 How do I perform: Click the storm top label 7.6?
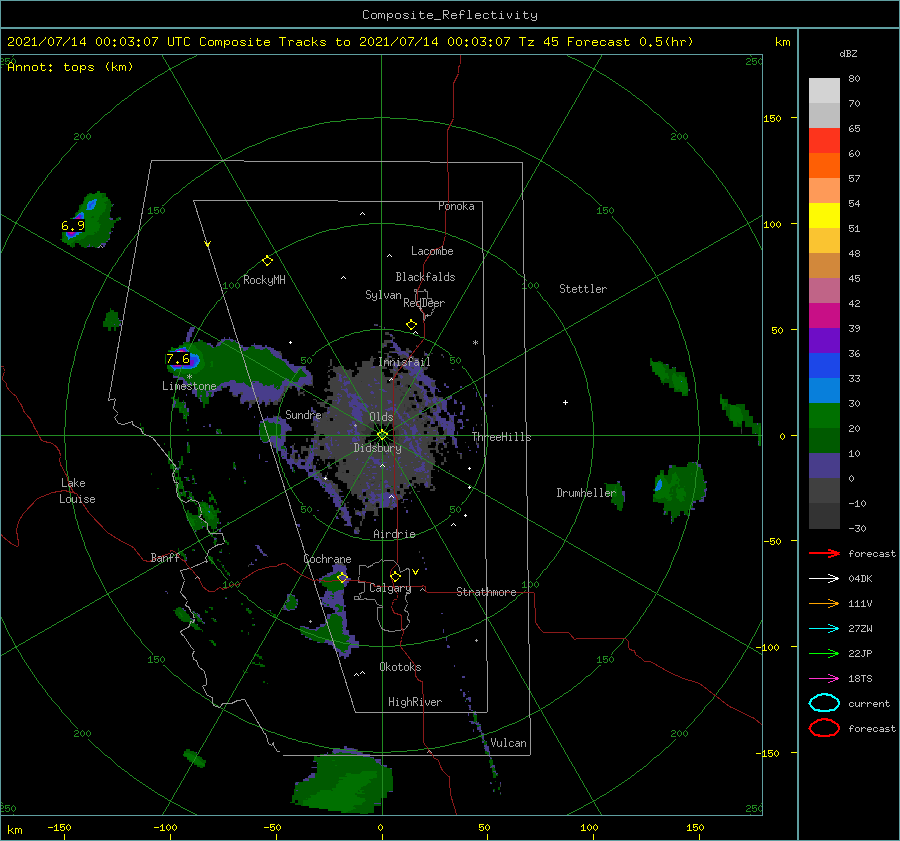pyautogui.click(x=178, y=359)
